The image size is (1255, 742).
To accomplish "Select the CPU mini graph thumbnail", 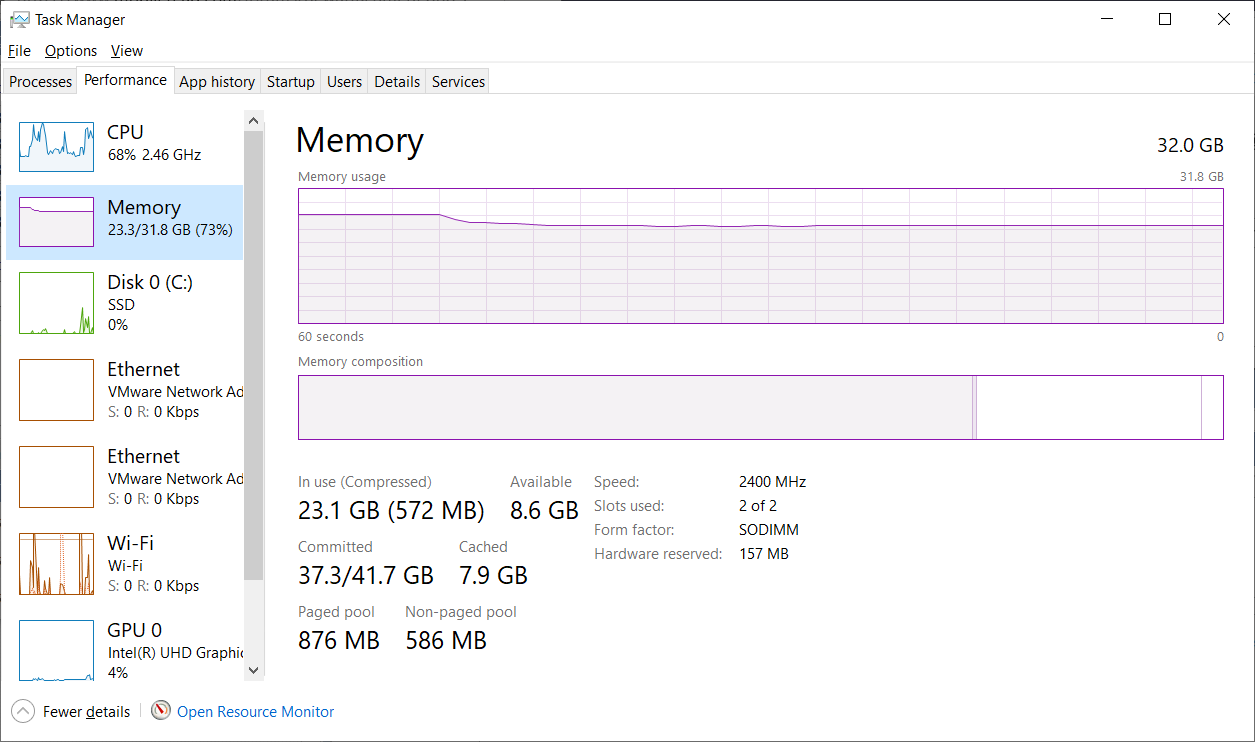I will point(56,146).
